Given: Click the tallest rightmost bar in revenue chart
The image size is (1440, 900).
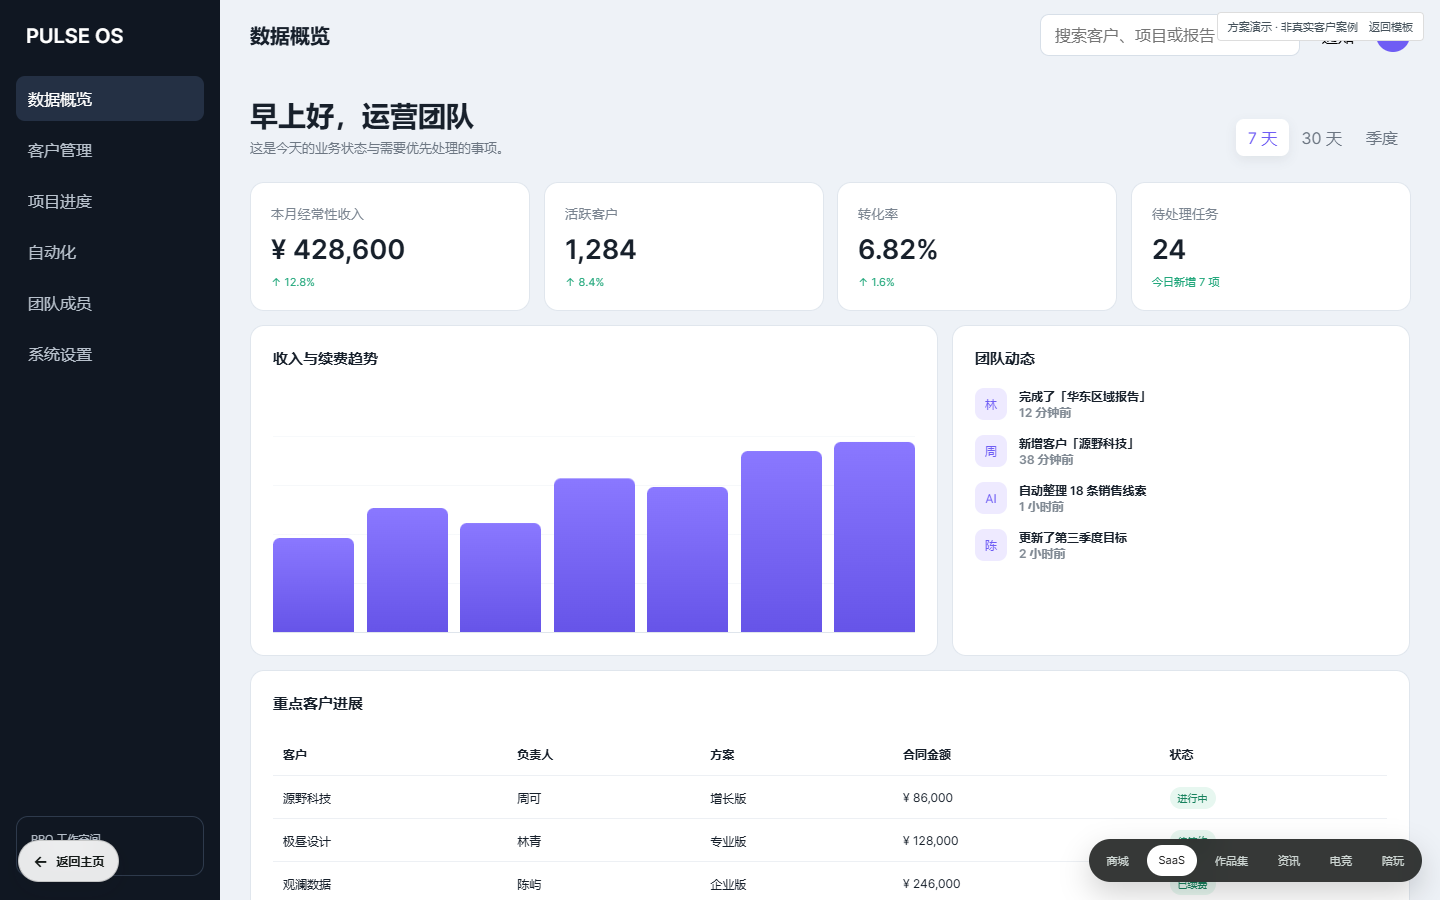Looking at the screenshot, I should [x=874, y=537].
